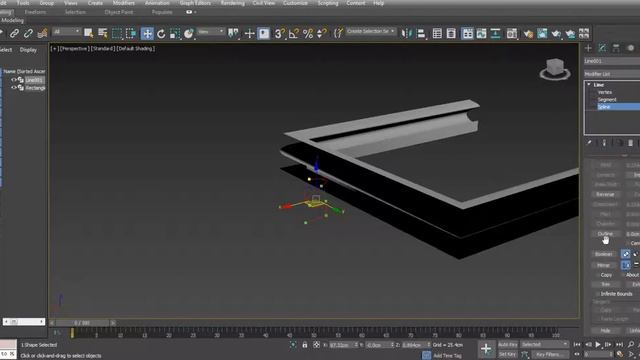Image resolution: width=640 pixels, height=360 pixels.
Task: Click the Add Time Tag field
Action: [447, 356]
